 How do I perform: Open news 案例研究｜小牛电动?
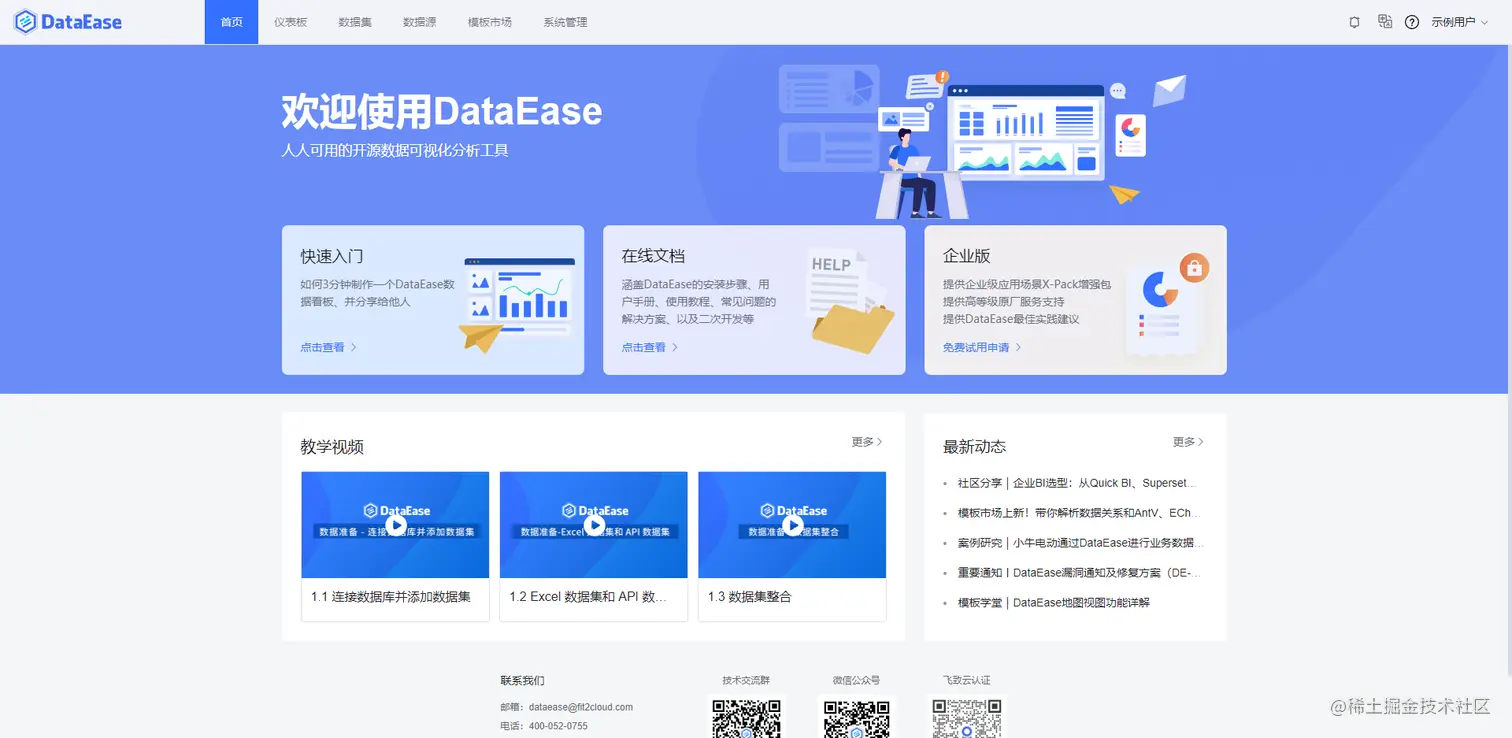coord(1080,543)
